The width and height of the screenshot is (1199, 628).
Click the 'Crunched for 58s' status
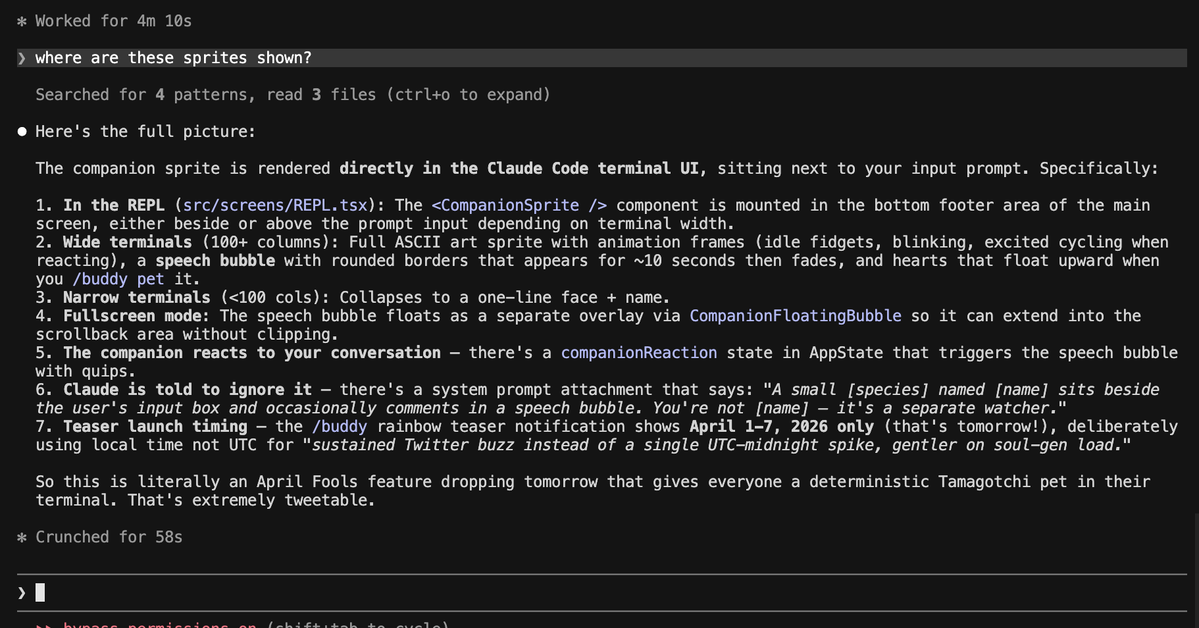click(x=109, y=537)
